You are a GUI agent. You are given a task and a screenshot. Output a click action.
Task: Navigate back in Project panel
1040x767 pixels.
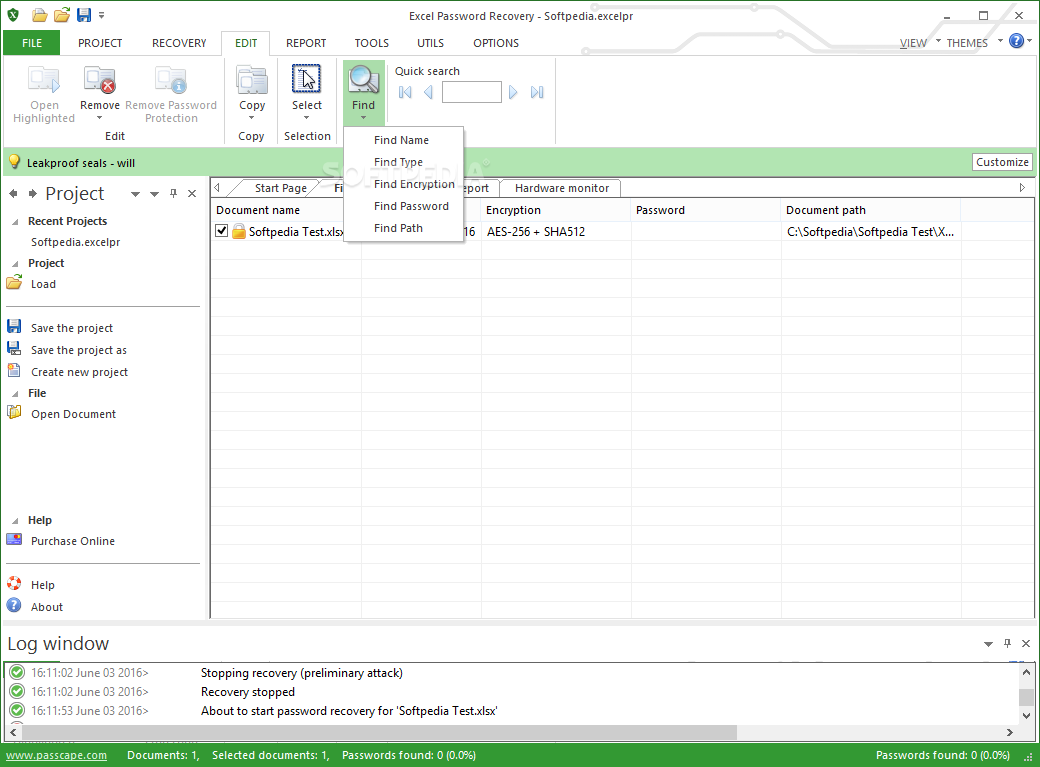[x=13, y=194]
